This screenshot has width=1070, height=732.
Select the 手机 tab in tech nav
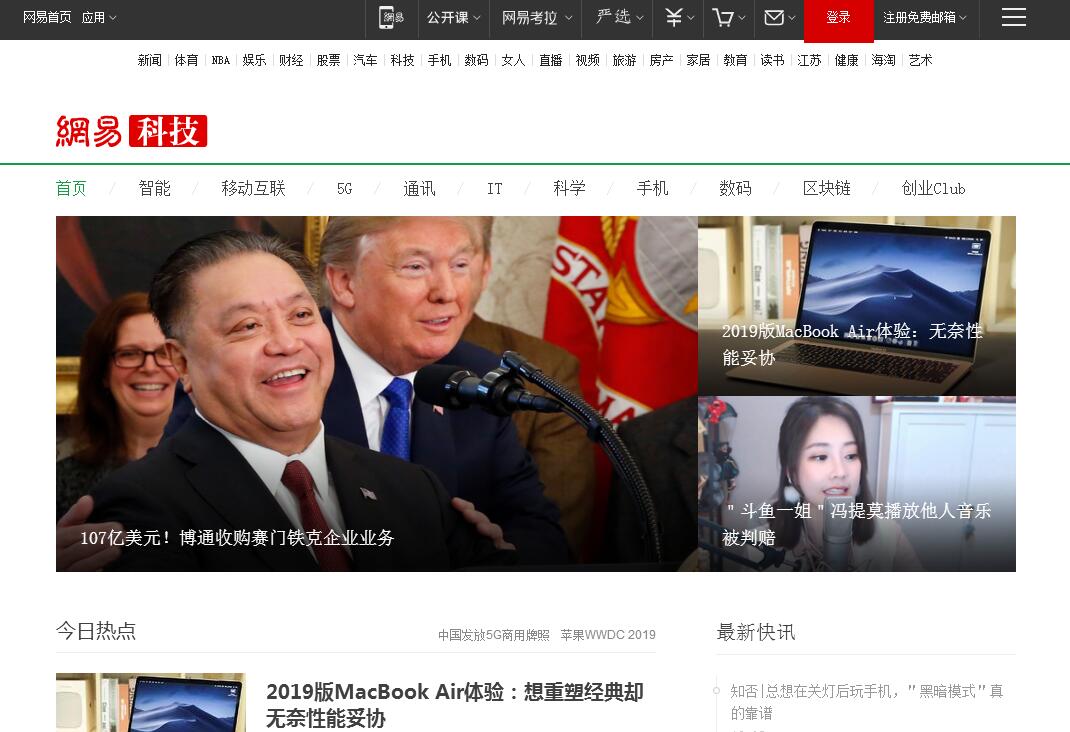[x=652, y=188]
